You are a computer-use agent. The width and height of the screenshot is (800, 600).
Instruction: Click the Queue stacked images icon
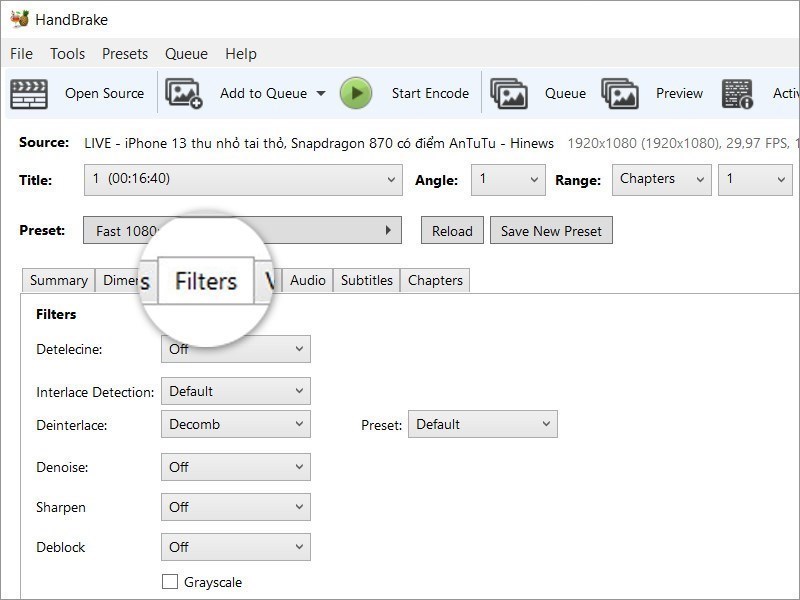509,93
